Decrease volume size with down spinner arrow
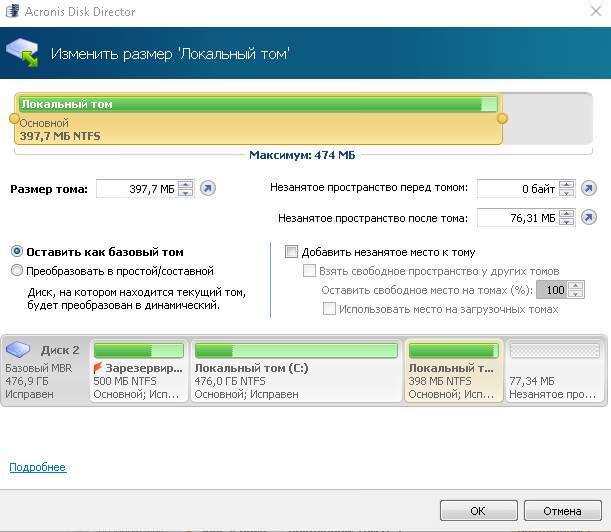Screen dimensions: 611x532 tap(185, 193)
